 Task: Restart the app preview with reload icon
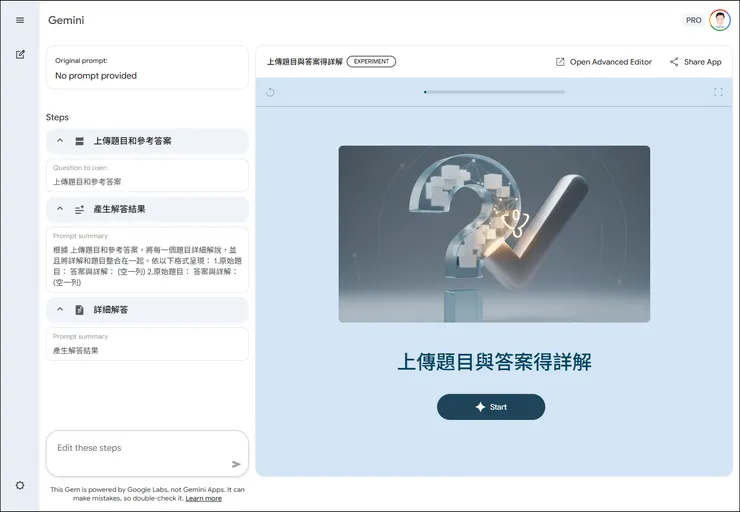click(x=270, y=92)
